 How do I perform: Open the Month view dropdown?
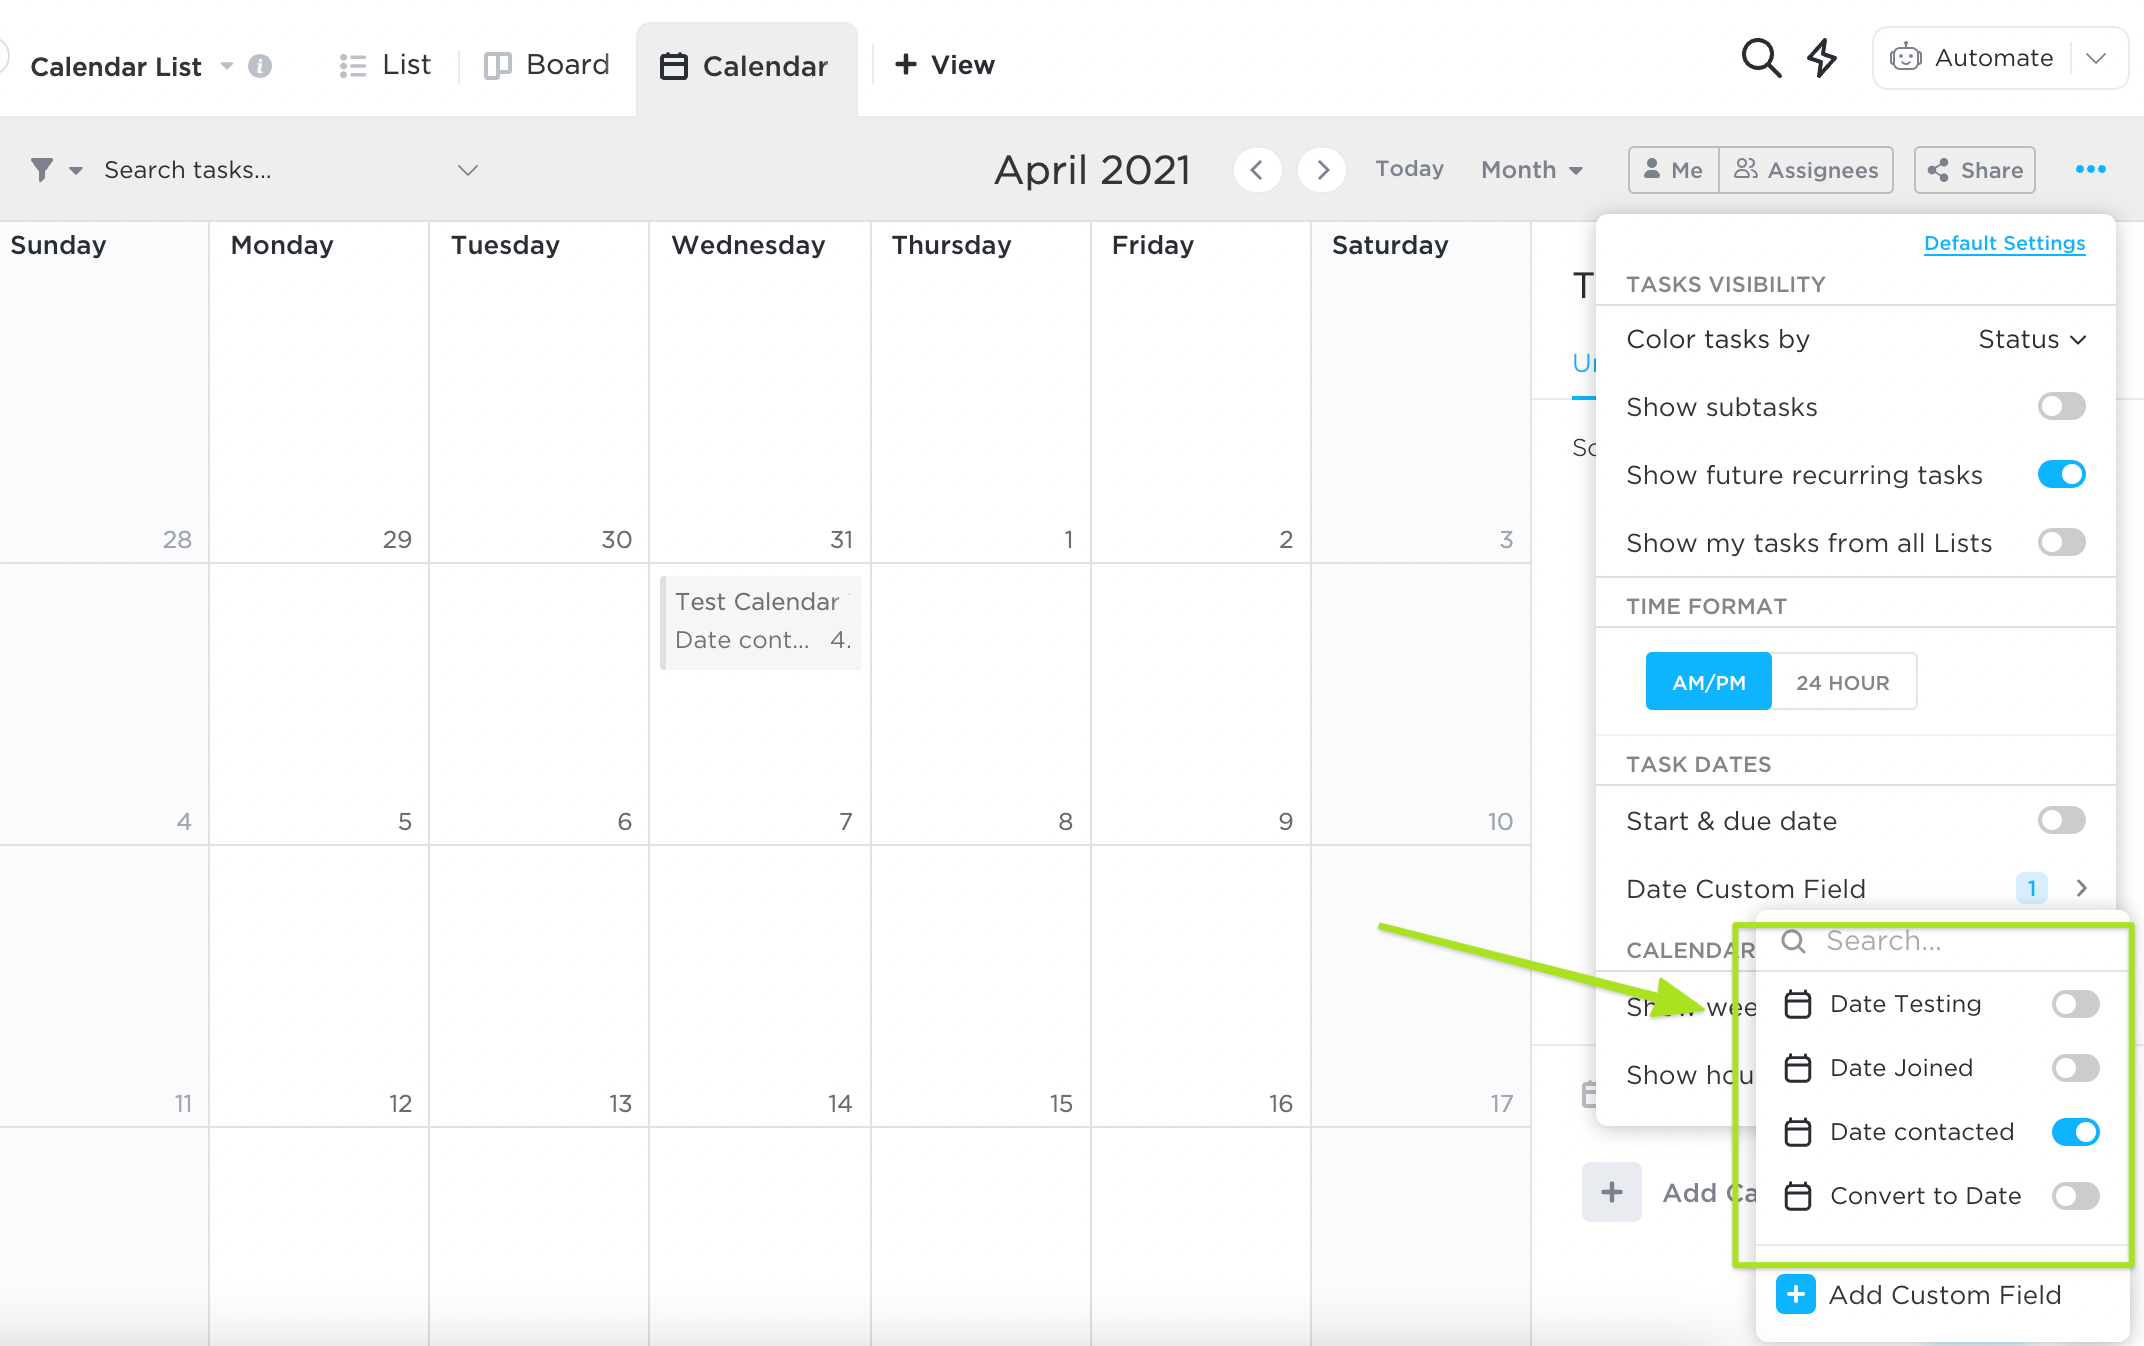click(1531, 170)
